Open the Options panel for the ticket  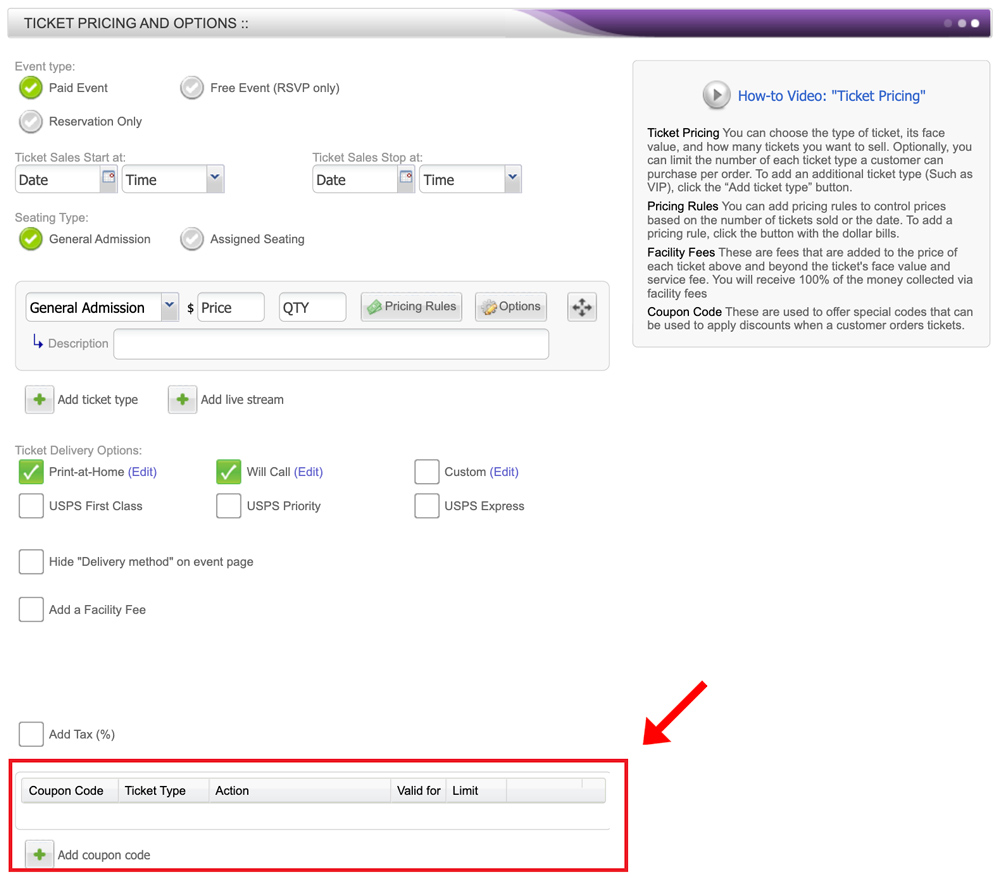coord(510,307)
